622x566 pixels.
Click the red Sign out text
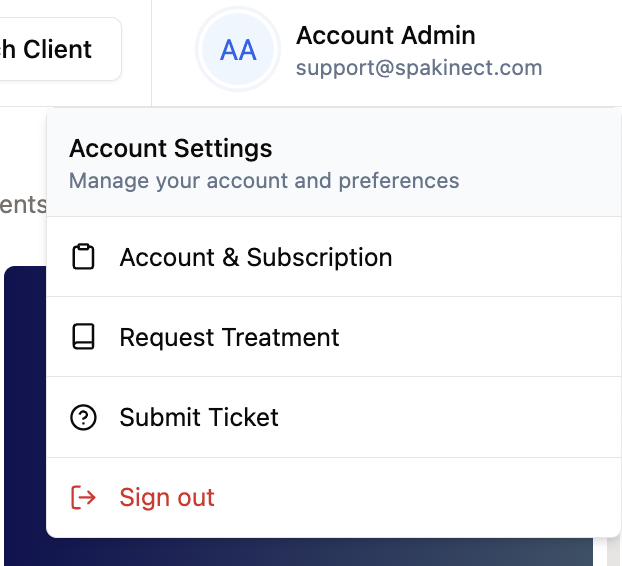167,497
